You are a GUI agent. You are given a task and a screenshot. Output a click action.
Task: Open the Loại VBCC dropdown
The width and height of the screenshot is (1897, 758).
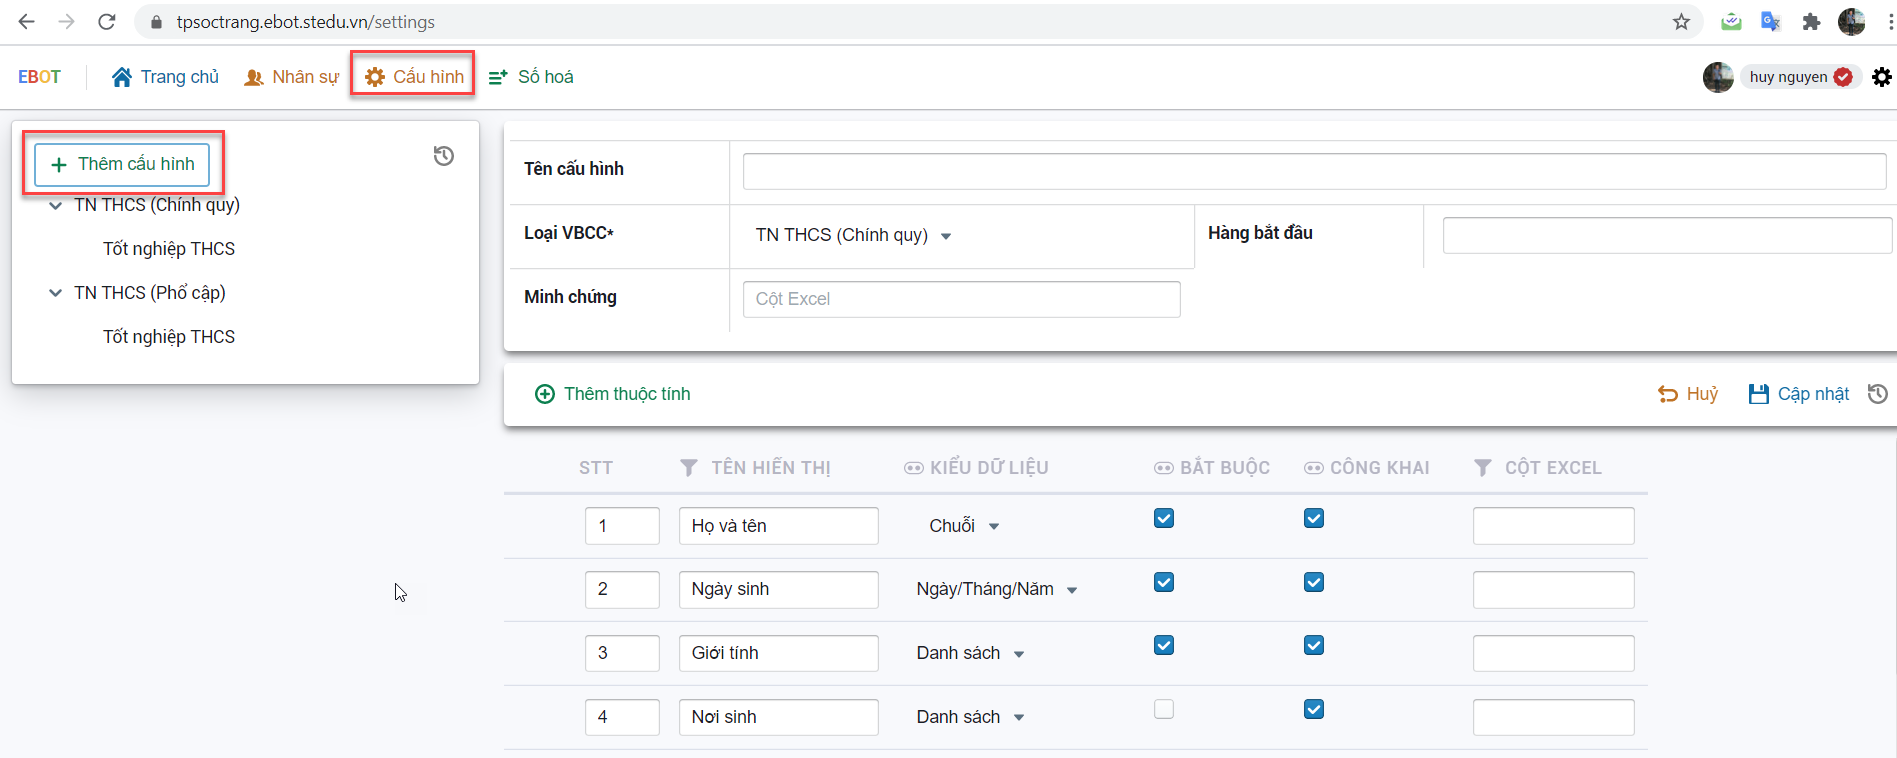852,236
